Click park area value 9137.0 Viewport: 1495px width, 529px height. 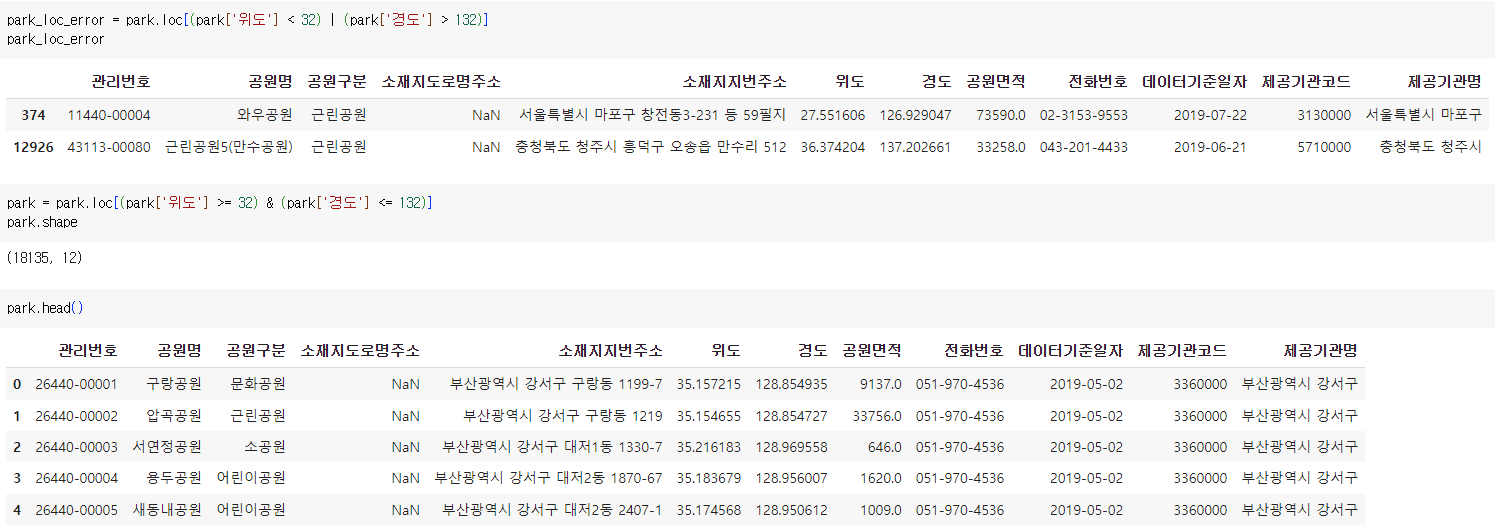881,384
